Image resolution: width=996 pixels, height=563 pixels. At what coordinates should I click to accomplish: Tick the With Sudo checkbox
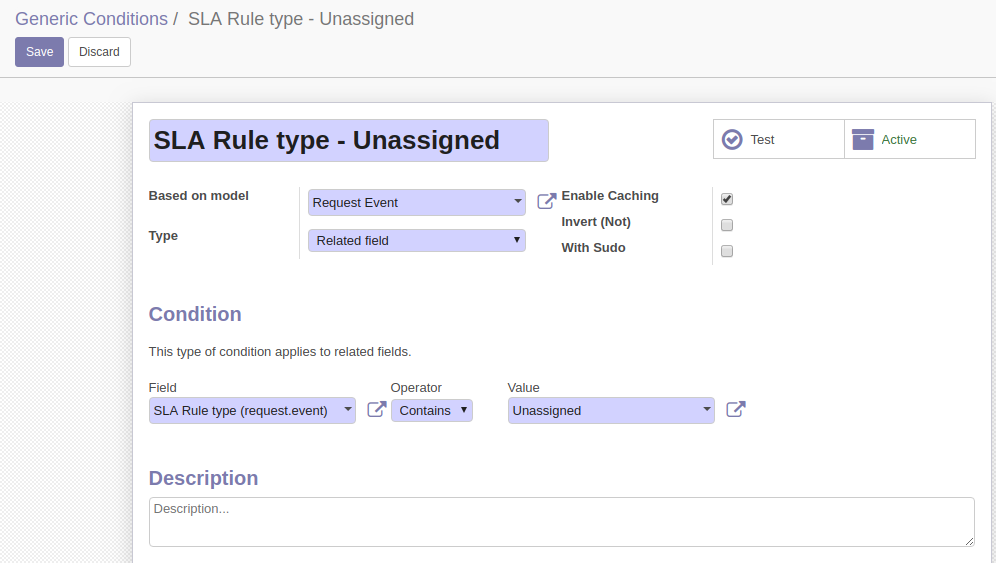(x=727, y=251)
